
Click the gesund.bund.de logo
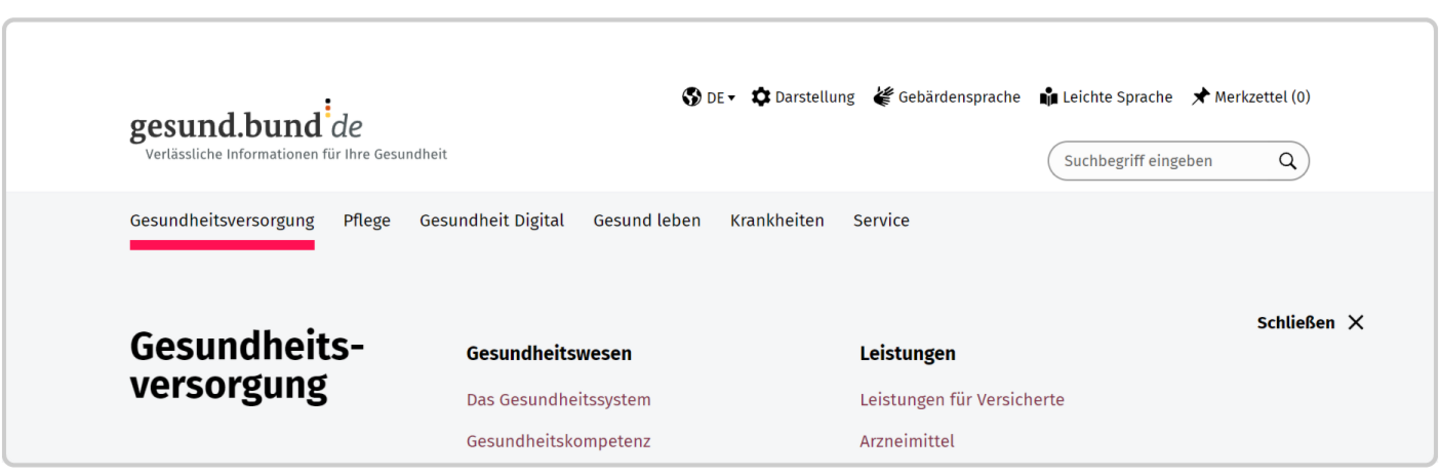point(246,126)
